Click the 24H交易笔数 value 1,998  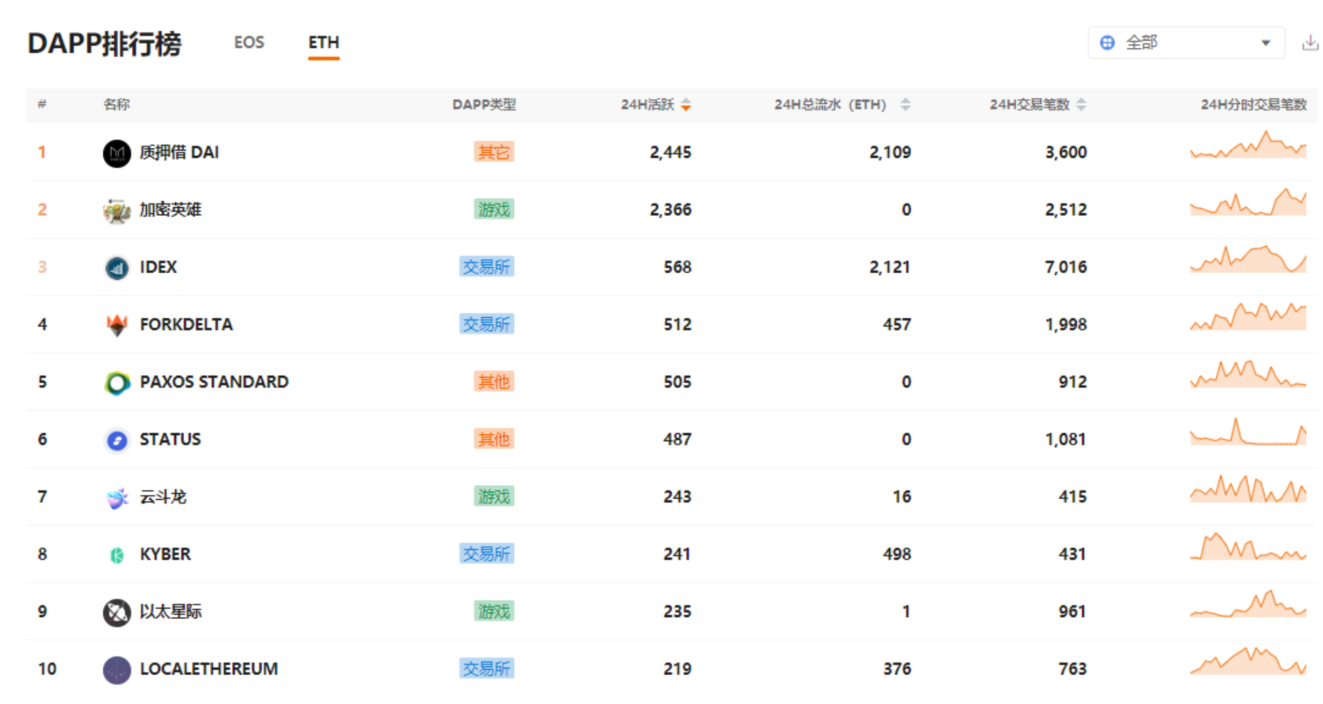point(1066,325)
